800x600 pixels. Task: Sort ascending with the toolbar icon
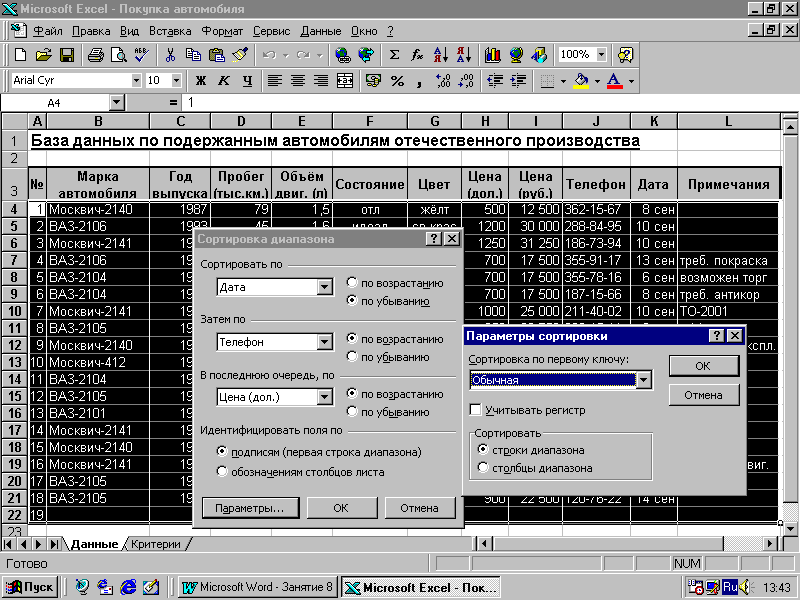pyautogui.click(x=440, y=55)
